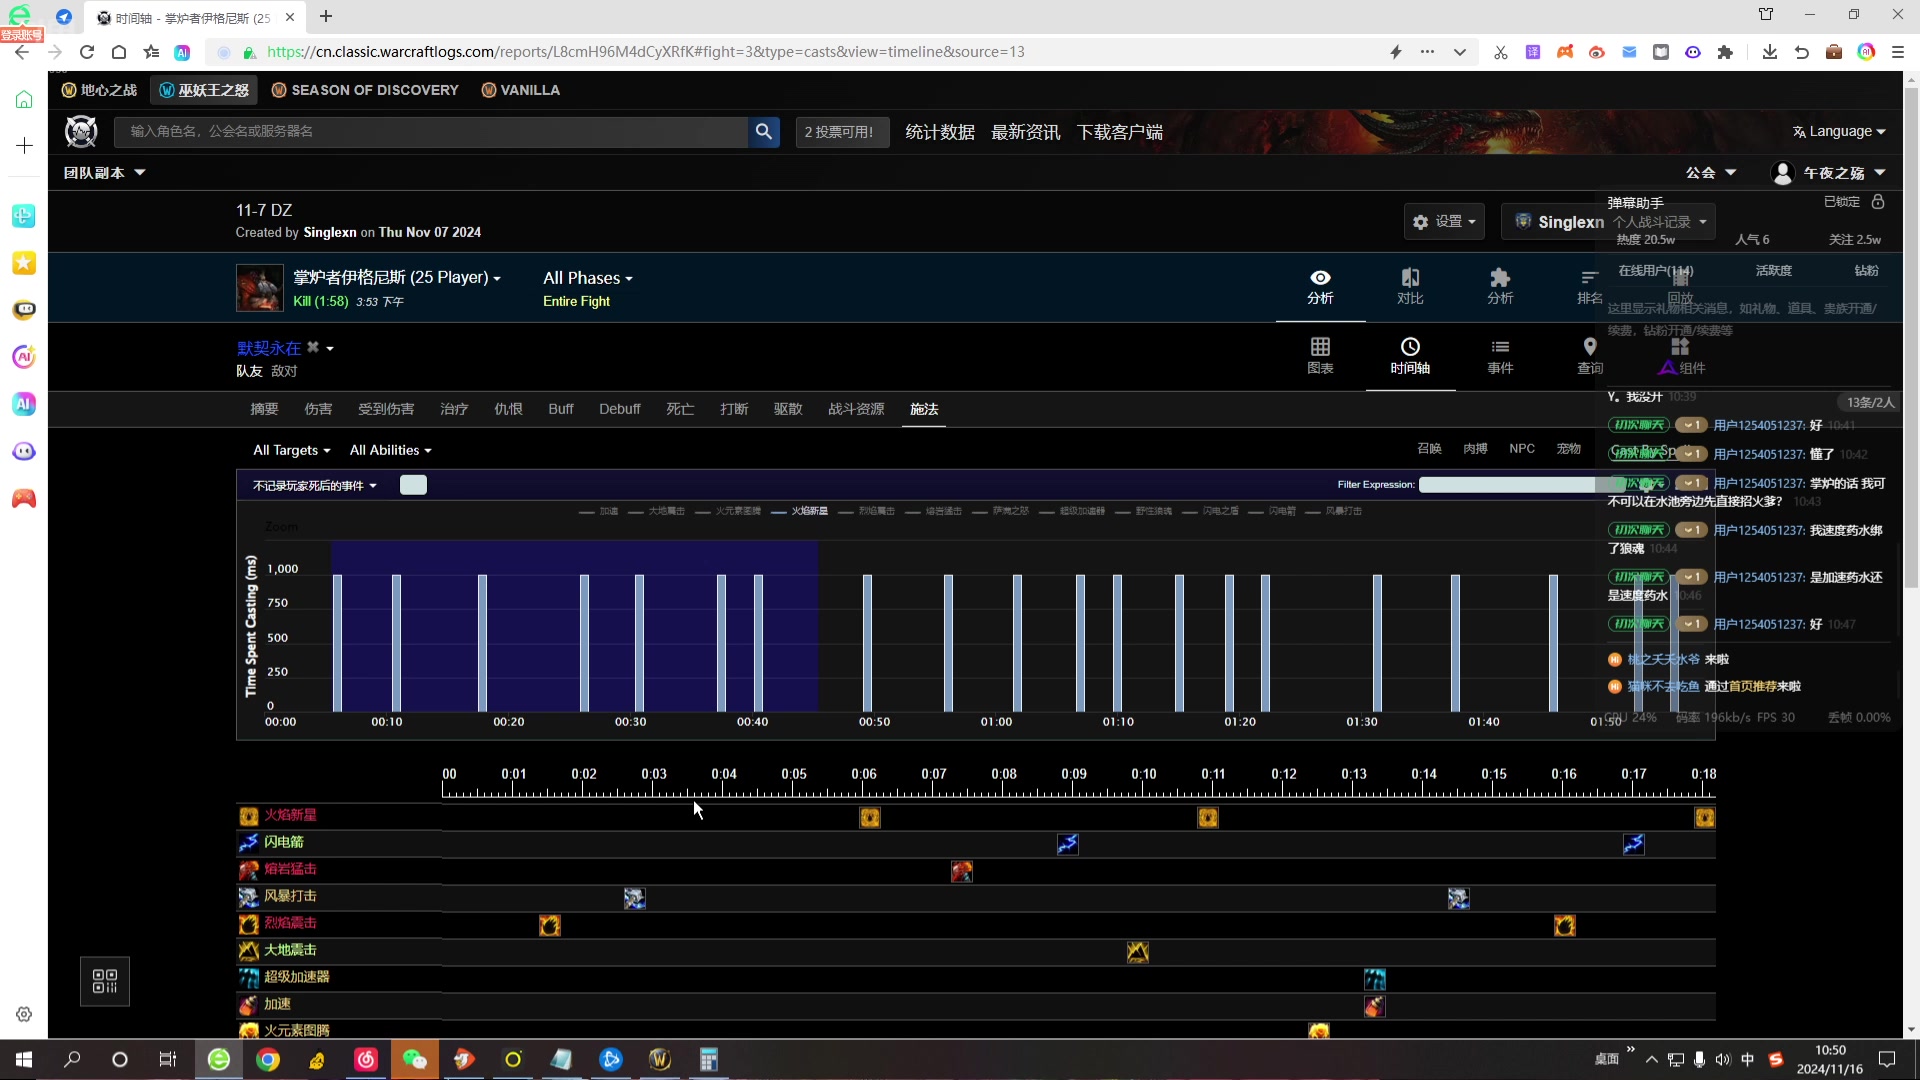Open WeChat from the taskbar

tap(415, 1060)
